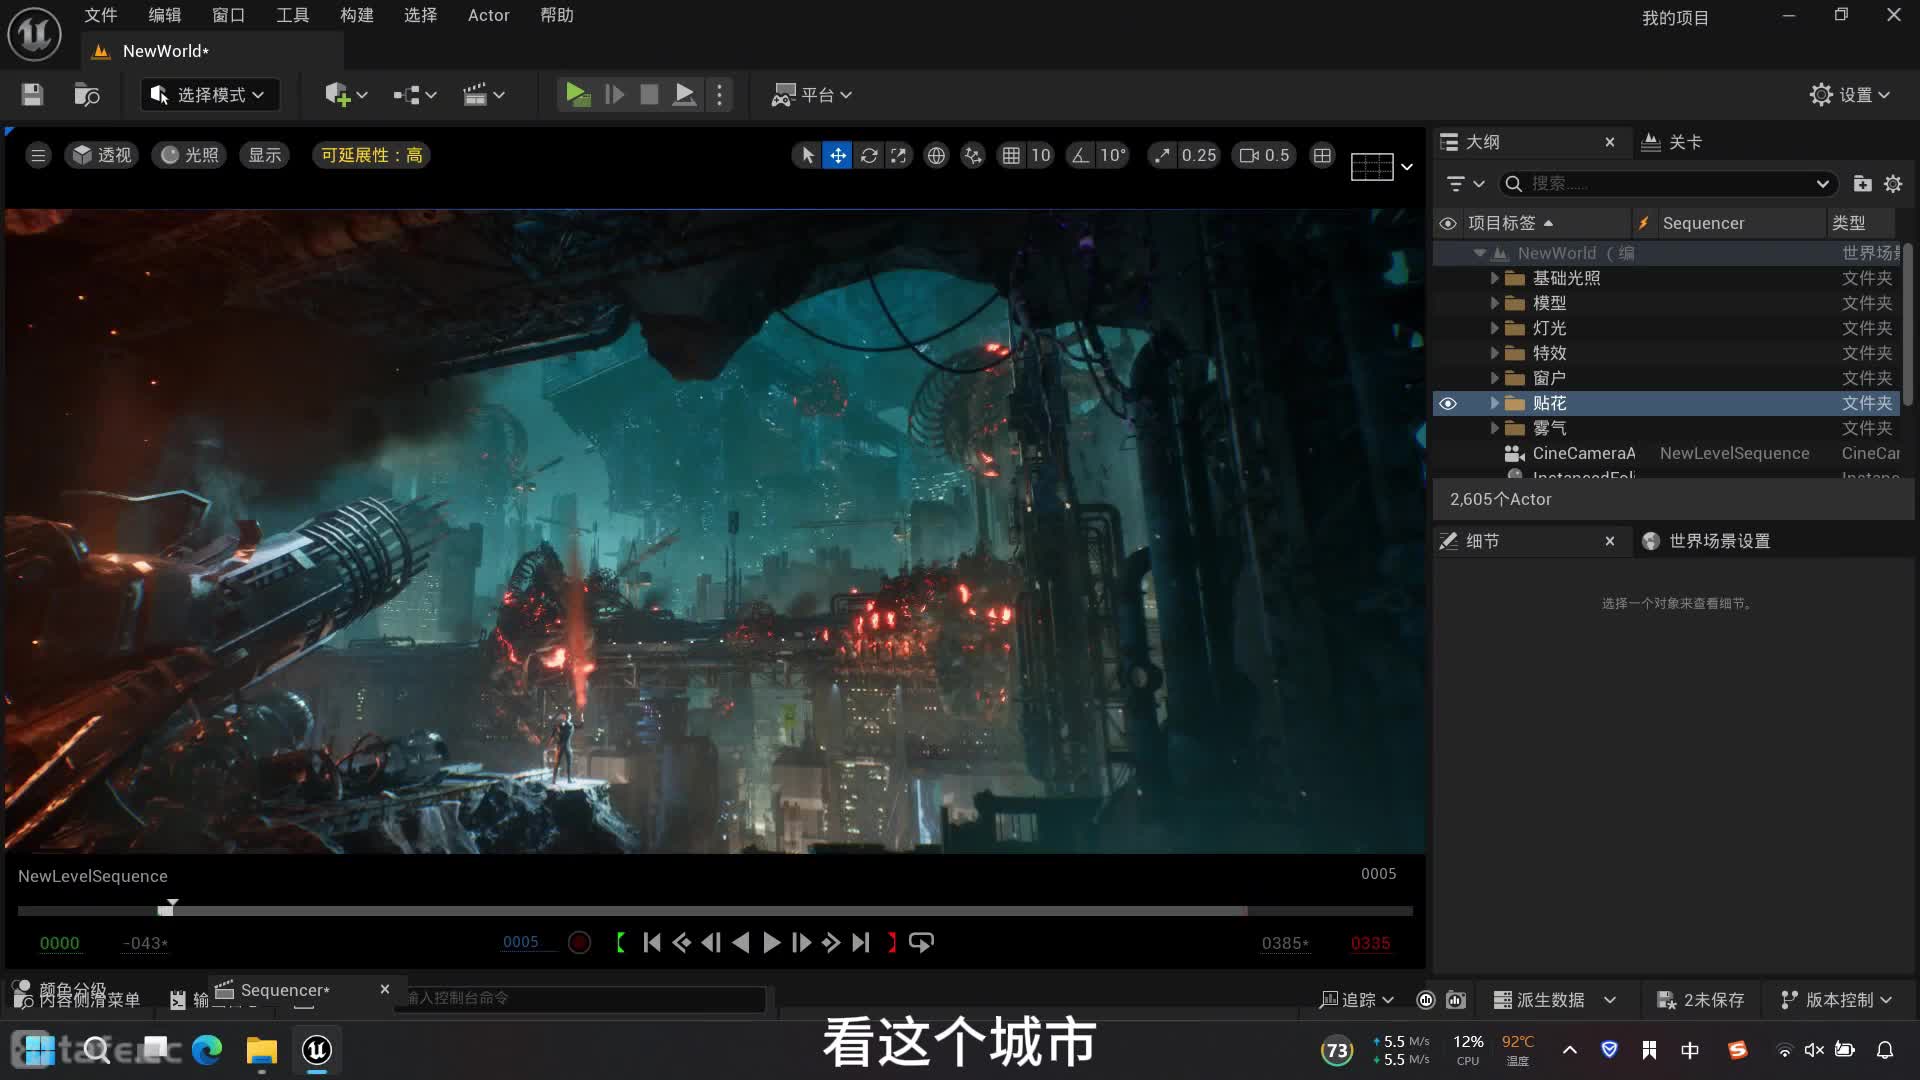
Task: Open the rotation snap value 10°
Action: click(x=1112, y=155)
